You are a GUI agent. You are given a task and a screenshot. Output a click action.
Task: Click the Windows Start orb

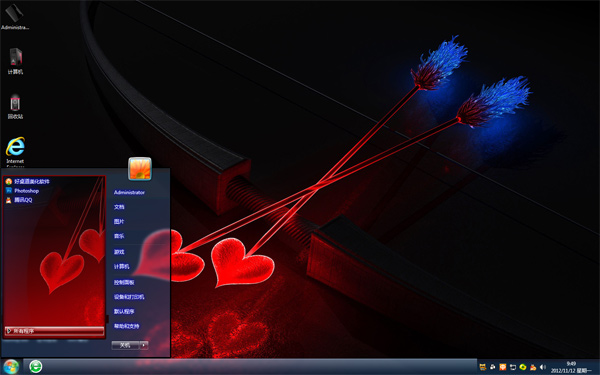(11, 367)
